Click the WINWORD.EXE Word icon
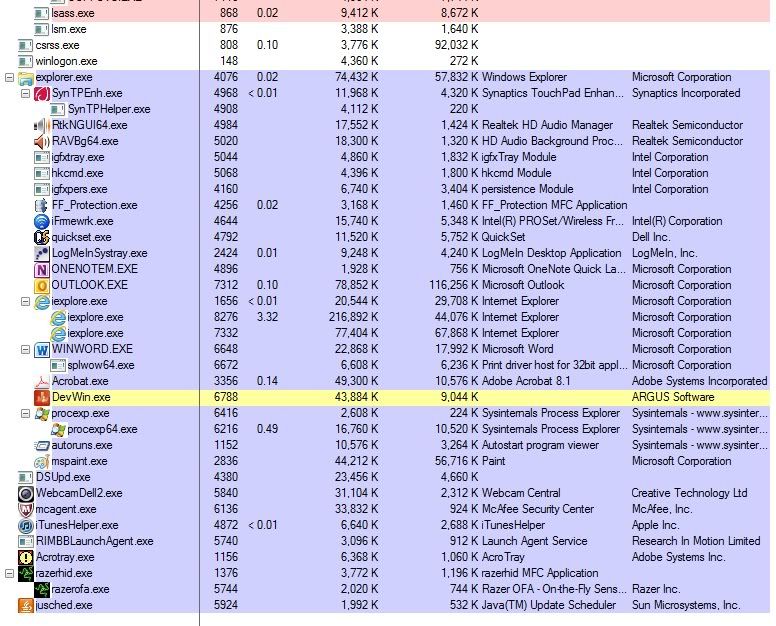The width and height of the screenshot is (776, 626). [42, 349]
